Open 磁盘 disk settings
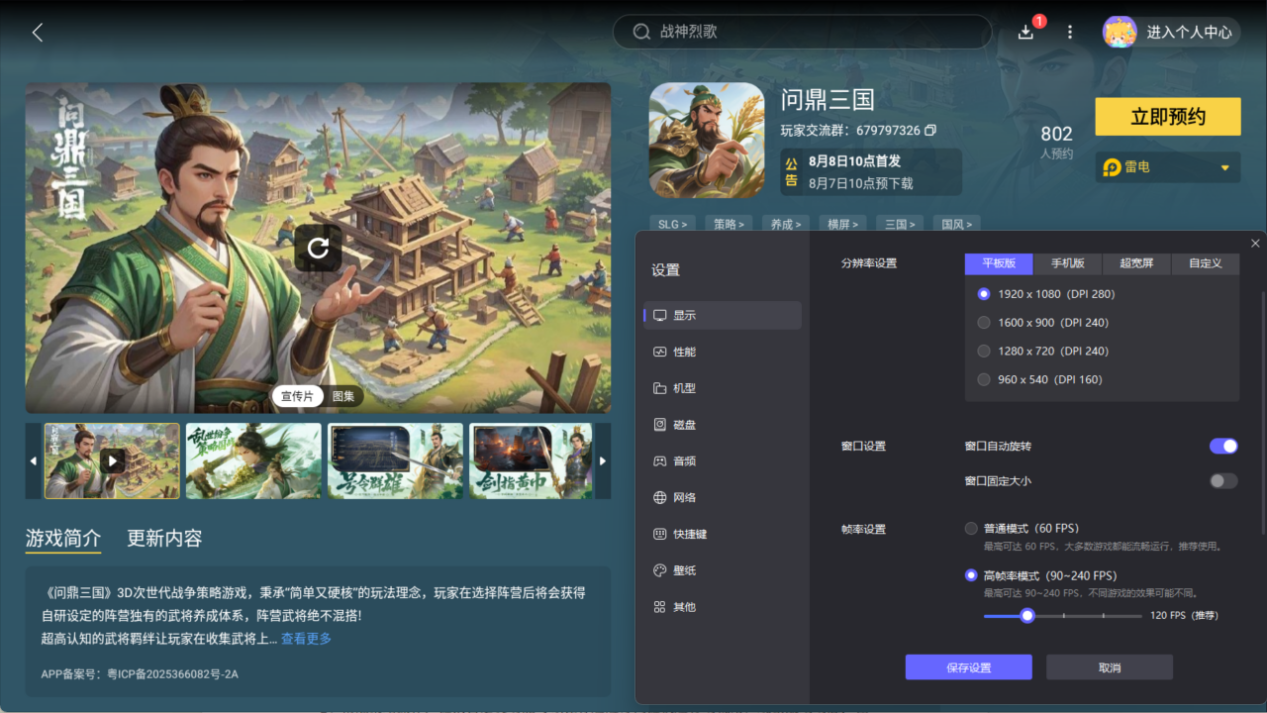 723,425
